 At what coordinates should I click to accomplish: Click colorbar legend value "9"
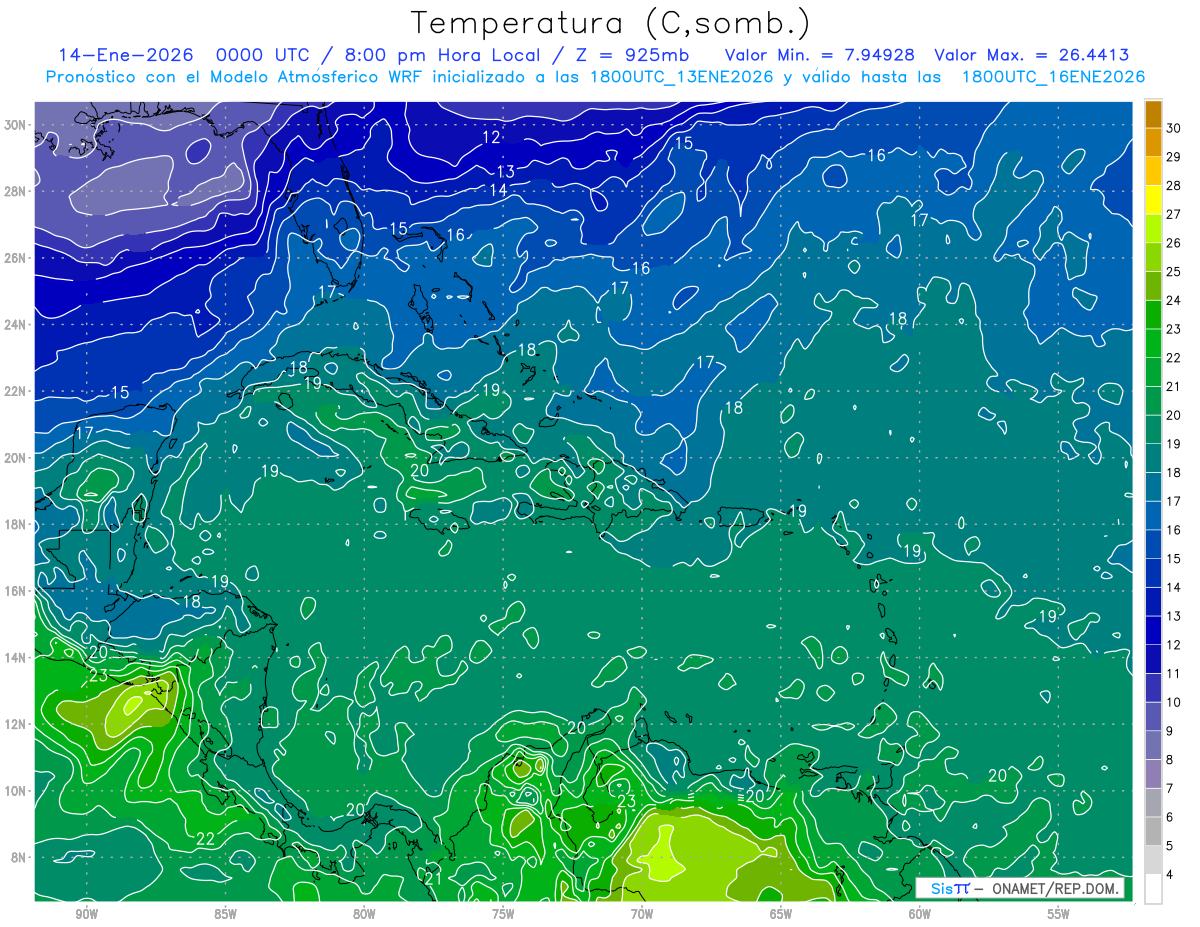click(x=1171, y=731)
